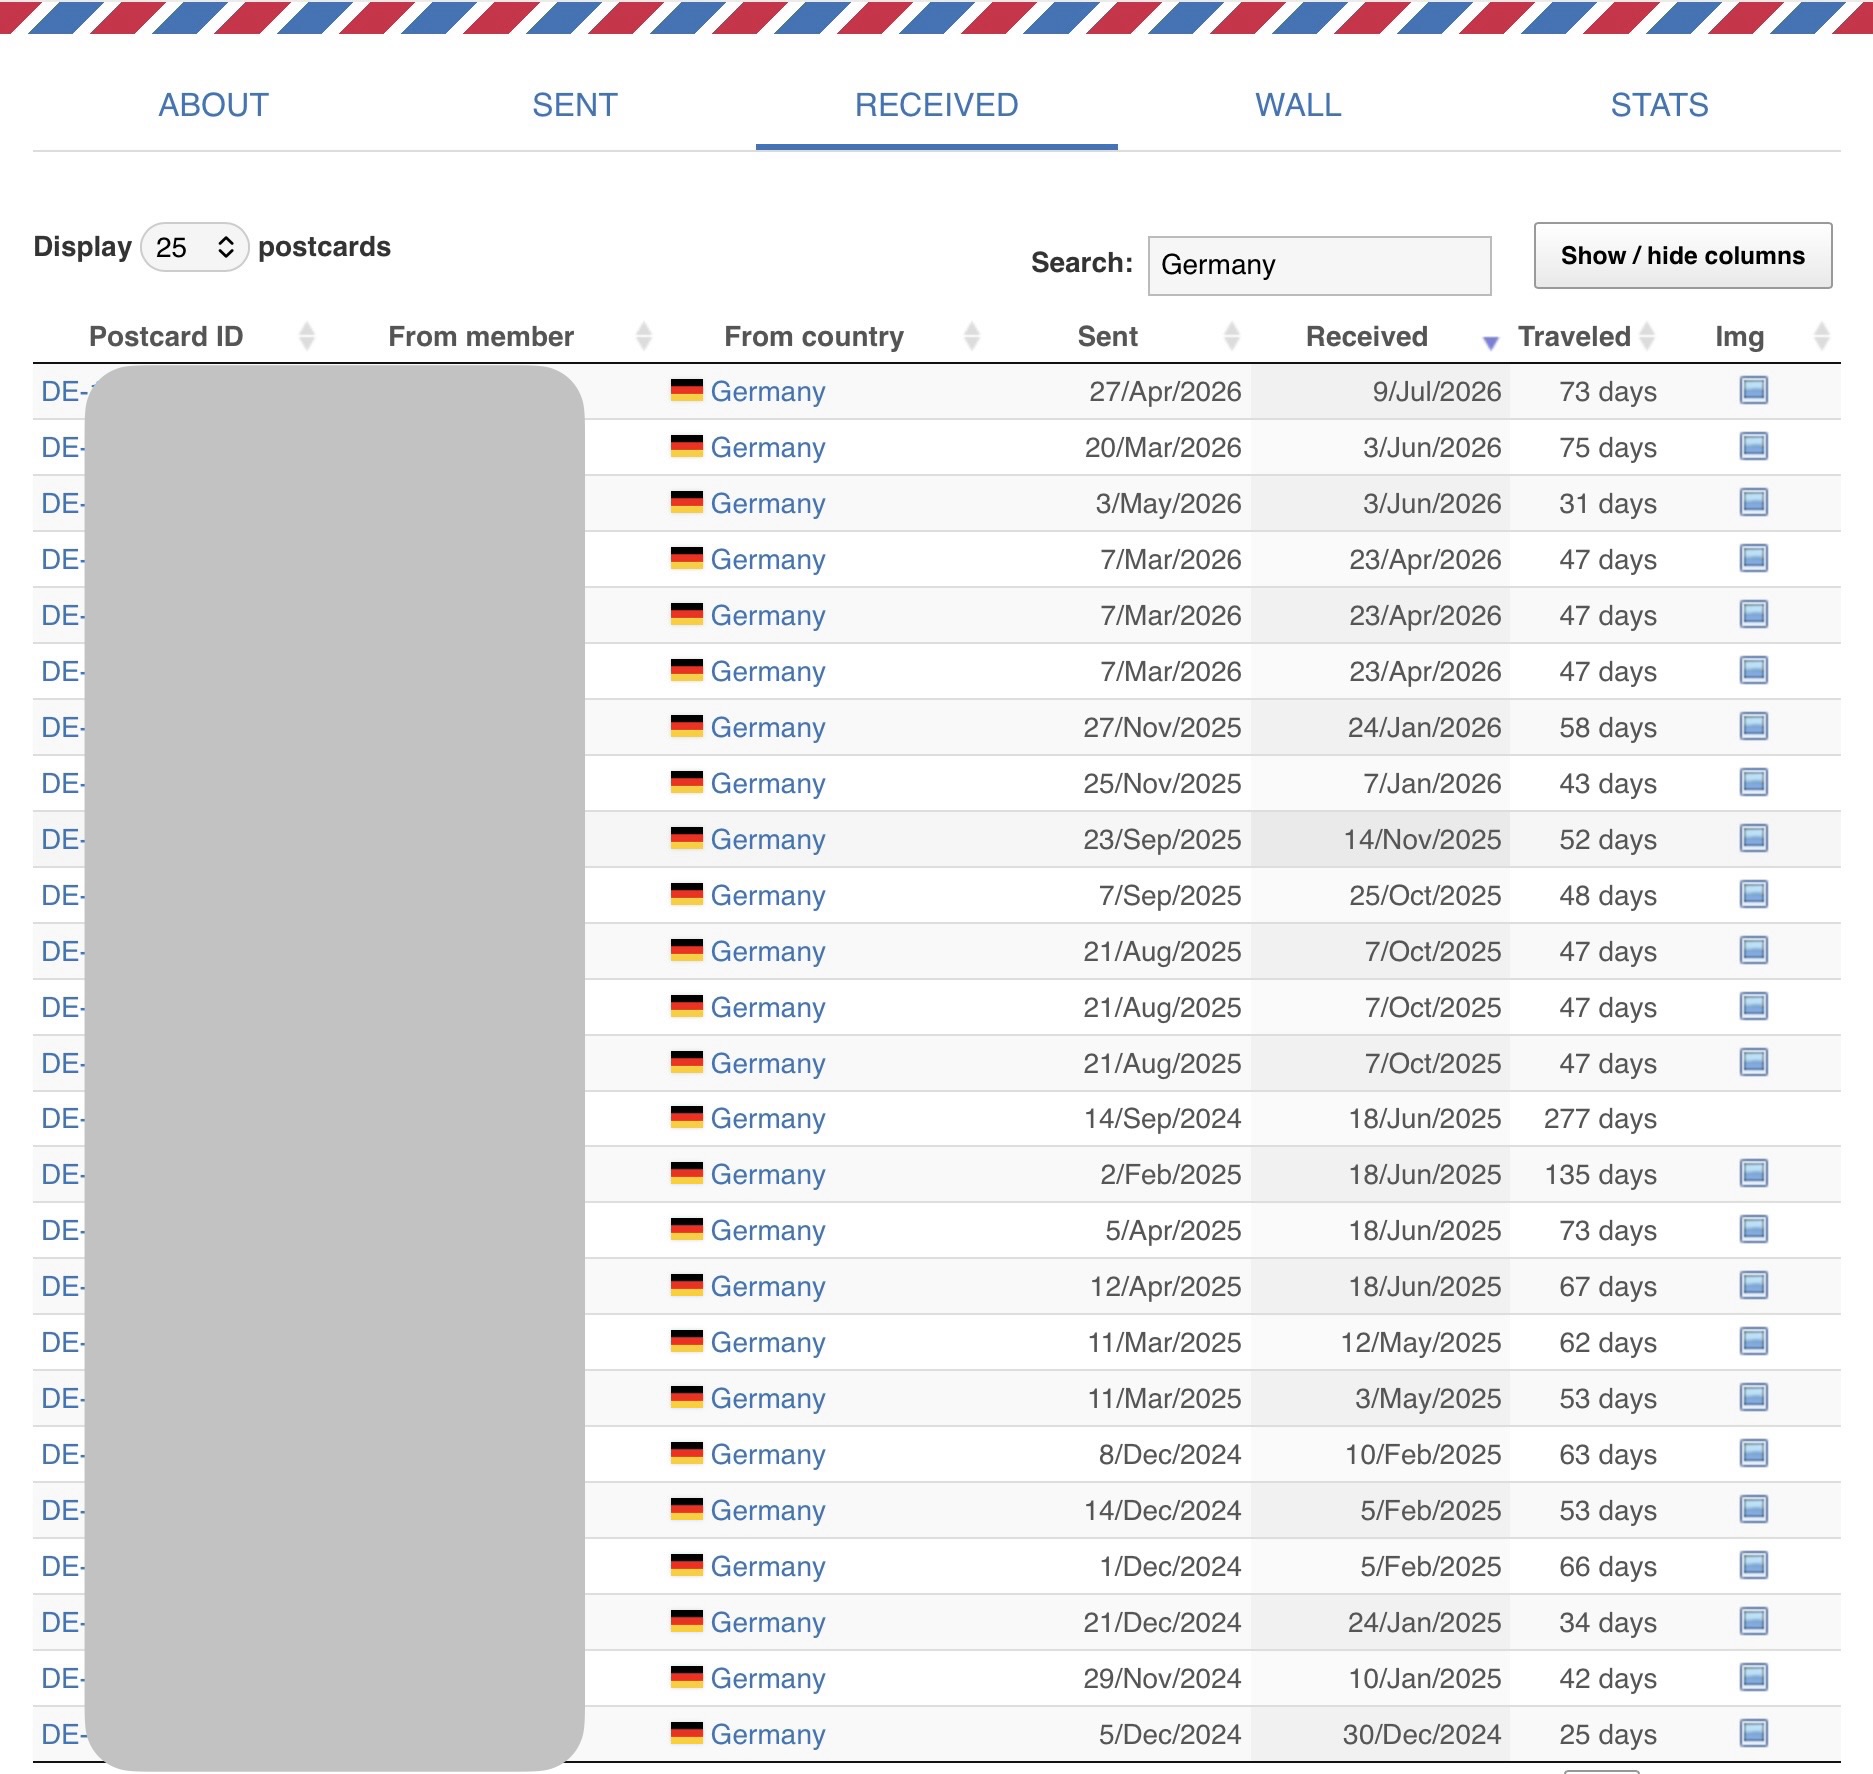
Task: Open postcard ID link in 30/Dec/2024 row
Action: [63, 1734]
